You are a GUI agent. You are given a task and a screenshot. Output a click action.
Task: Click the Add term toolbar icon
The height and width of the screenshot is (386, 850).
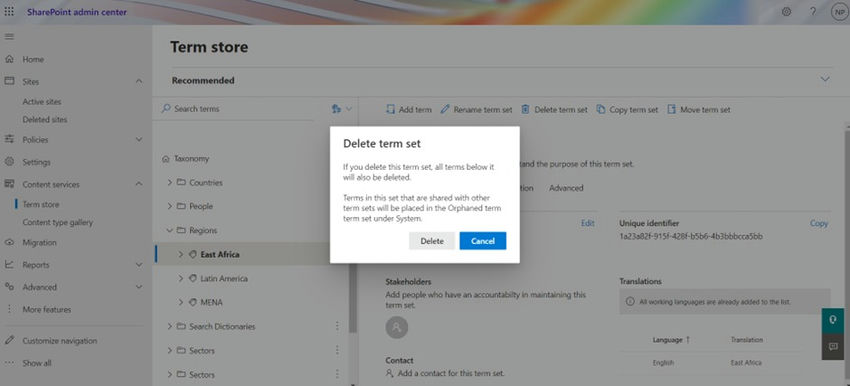pyautogui.click(x=390, y=109)
